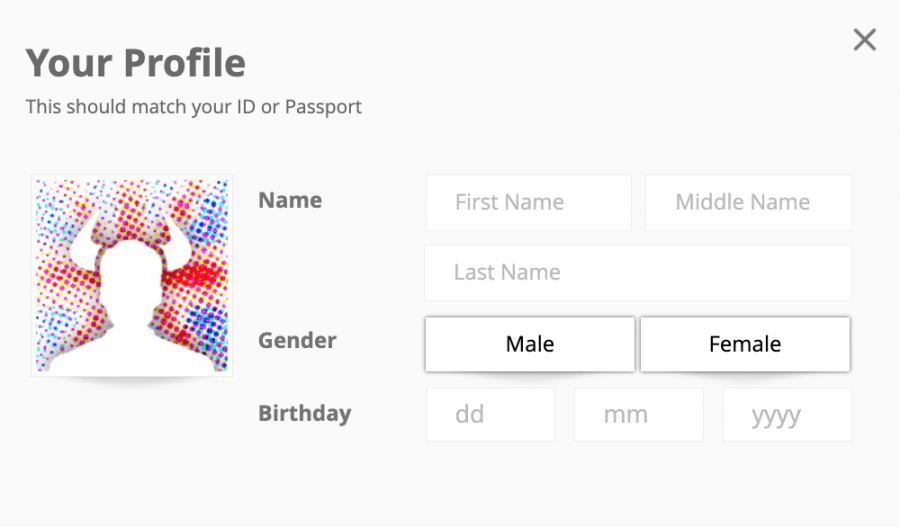This screenshot has width=900, height=527.
Task: Click the Gender label
Action: [297, 340]
